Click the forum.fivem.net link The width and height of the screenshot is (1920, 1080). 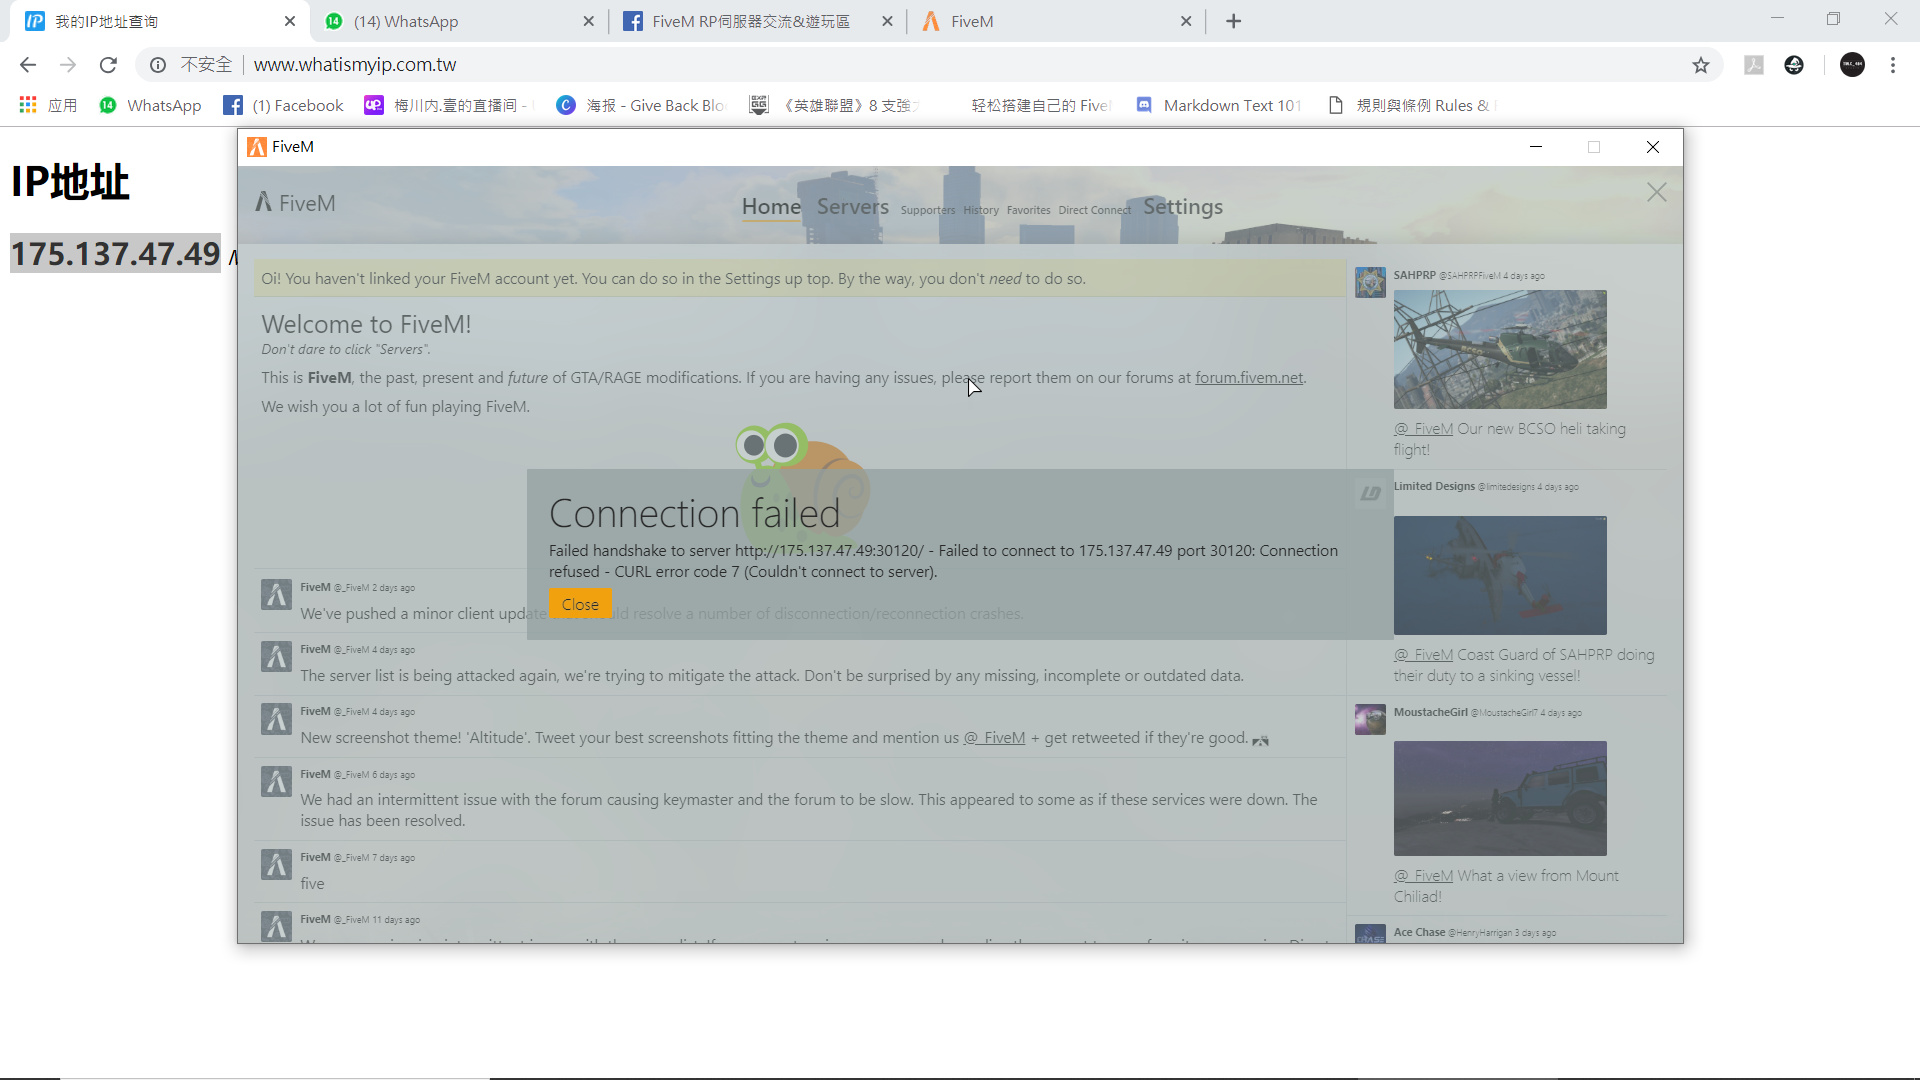(x=1249, y=378)
